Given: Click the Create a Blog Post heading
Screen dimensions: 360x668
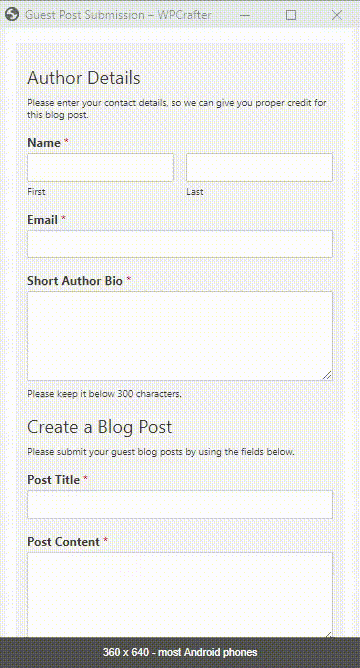Looking at the screenshot, I should pos(100,427).
